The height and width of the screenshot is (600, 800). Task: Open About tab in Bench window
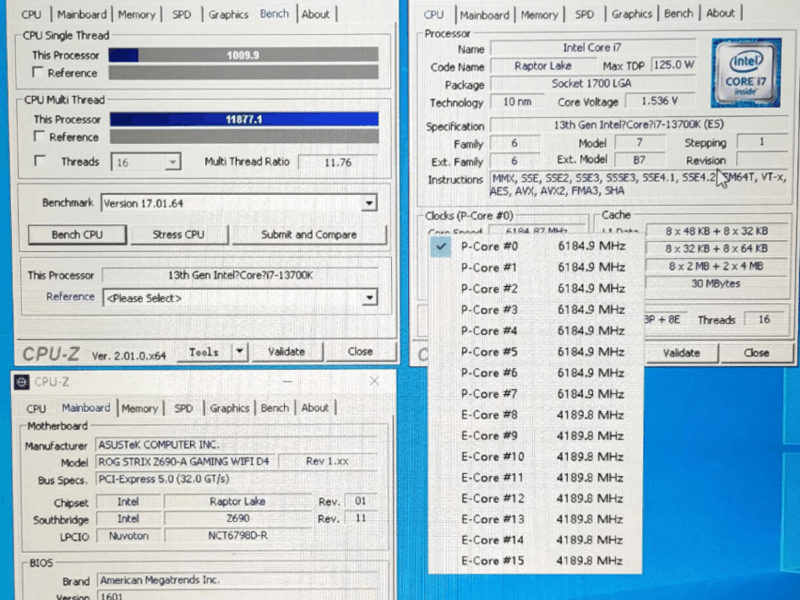pos(315,14)
